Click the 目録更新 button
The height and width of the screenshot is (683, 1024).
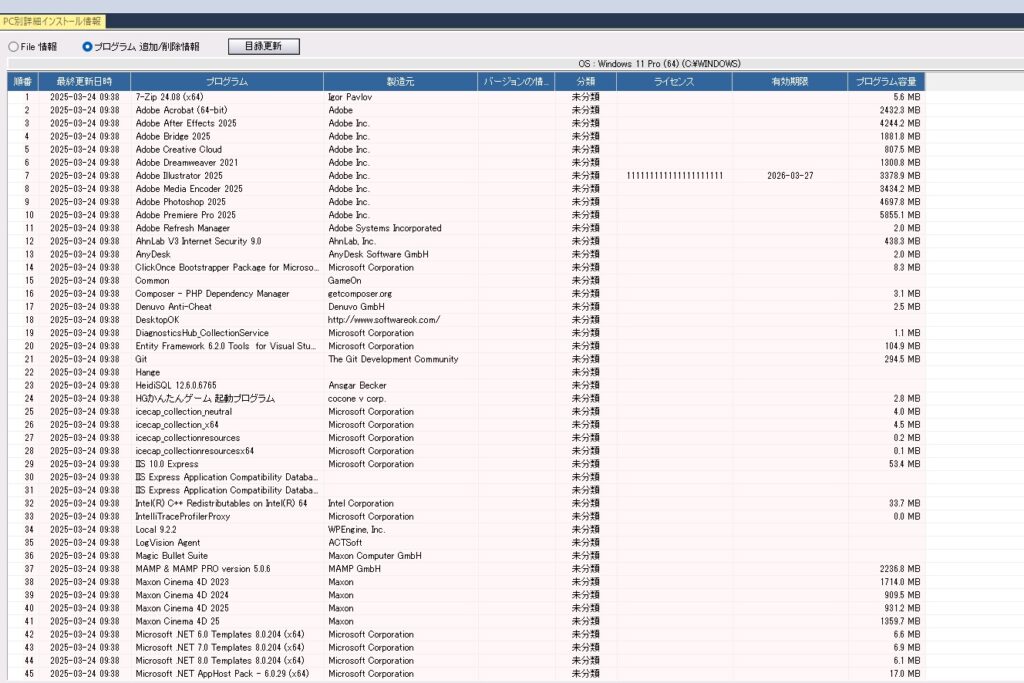(x=264, y=46)
